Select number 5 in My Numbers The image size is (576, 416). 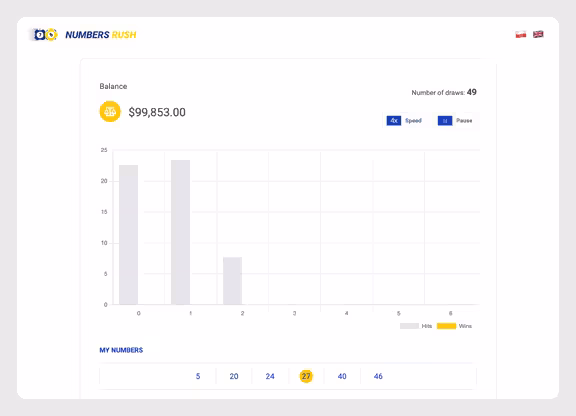point(198,376)
